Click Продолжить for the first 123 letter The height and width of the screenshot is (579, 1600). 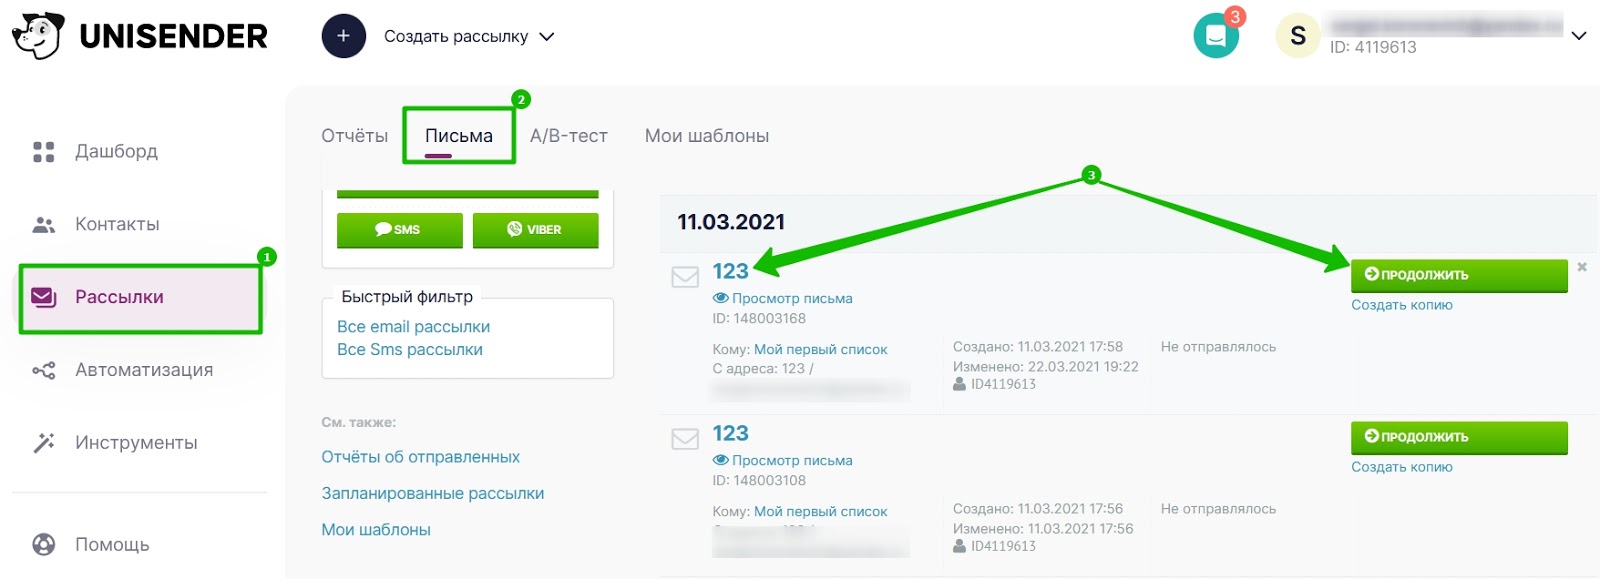(x=1459, y=275)
